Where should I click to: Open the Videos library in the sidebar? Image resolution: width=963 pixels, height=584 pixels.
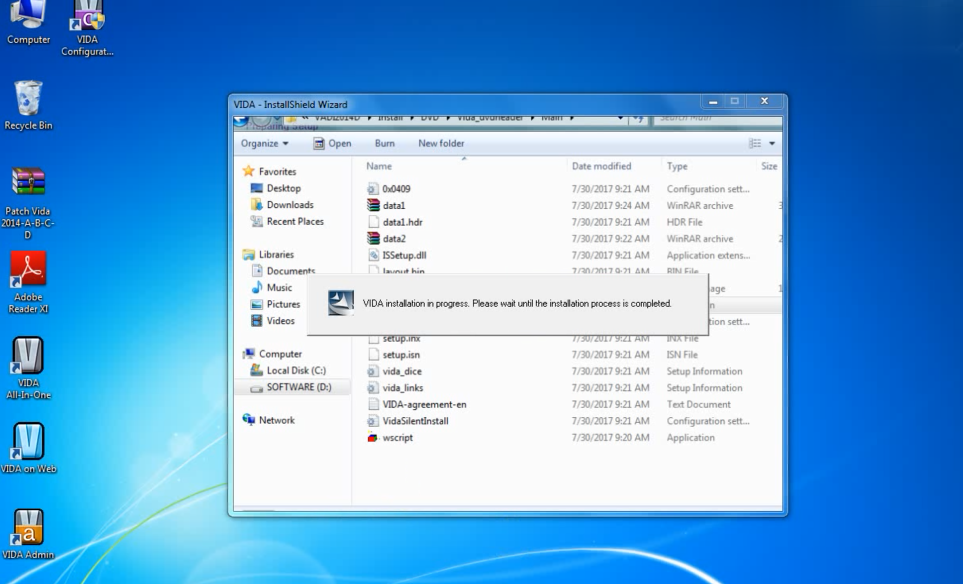(x=273, y=321)
